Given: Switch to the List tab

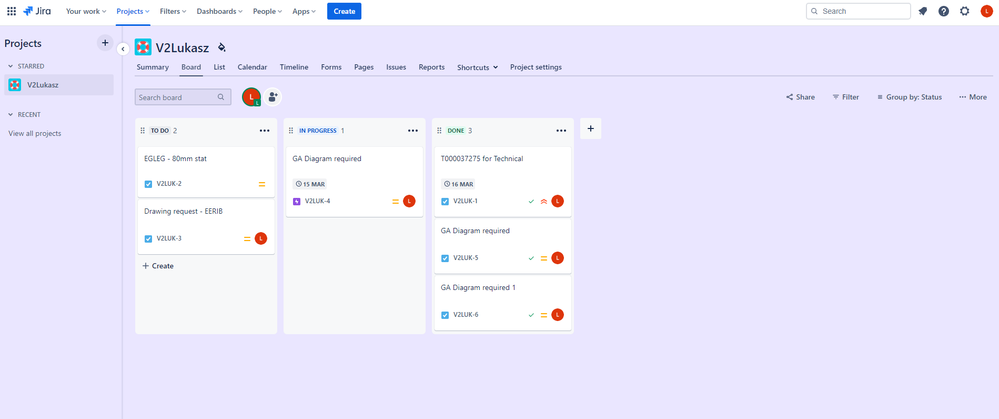Looking at the screenshot, I should click(x=219, y=67).
